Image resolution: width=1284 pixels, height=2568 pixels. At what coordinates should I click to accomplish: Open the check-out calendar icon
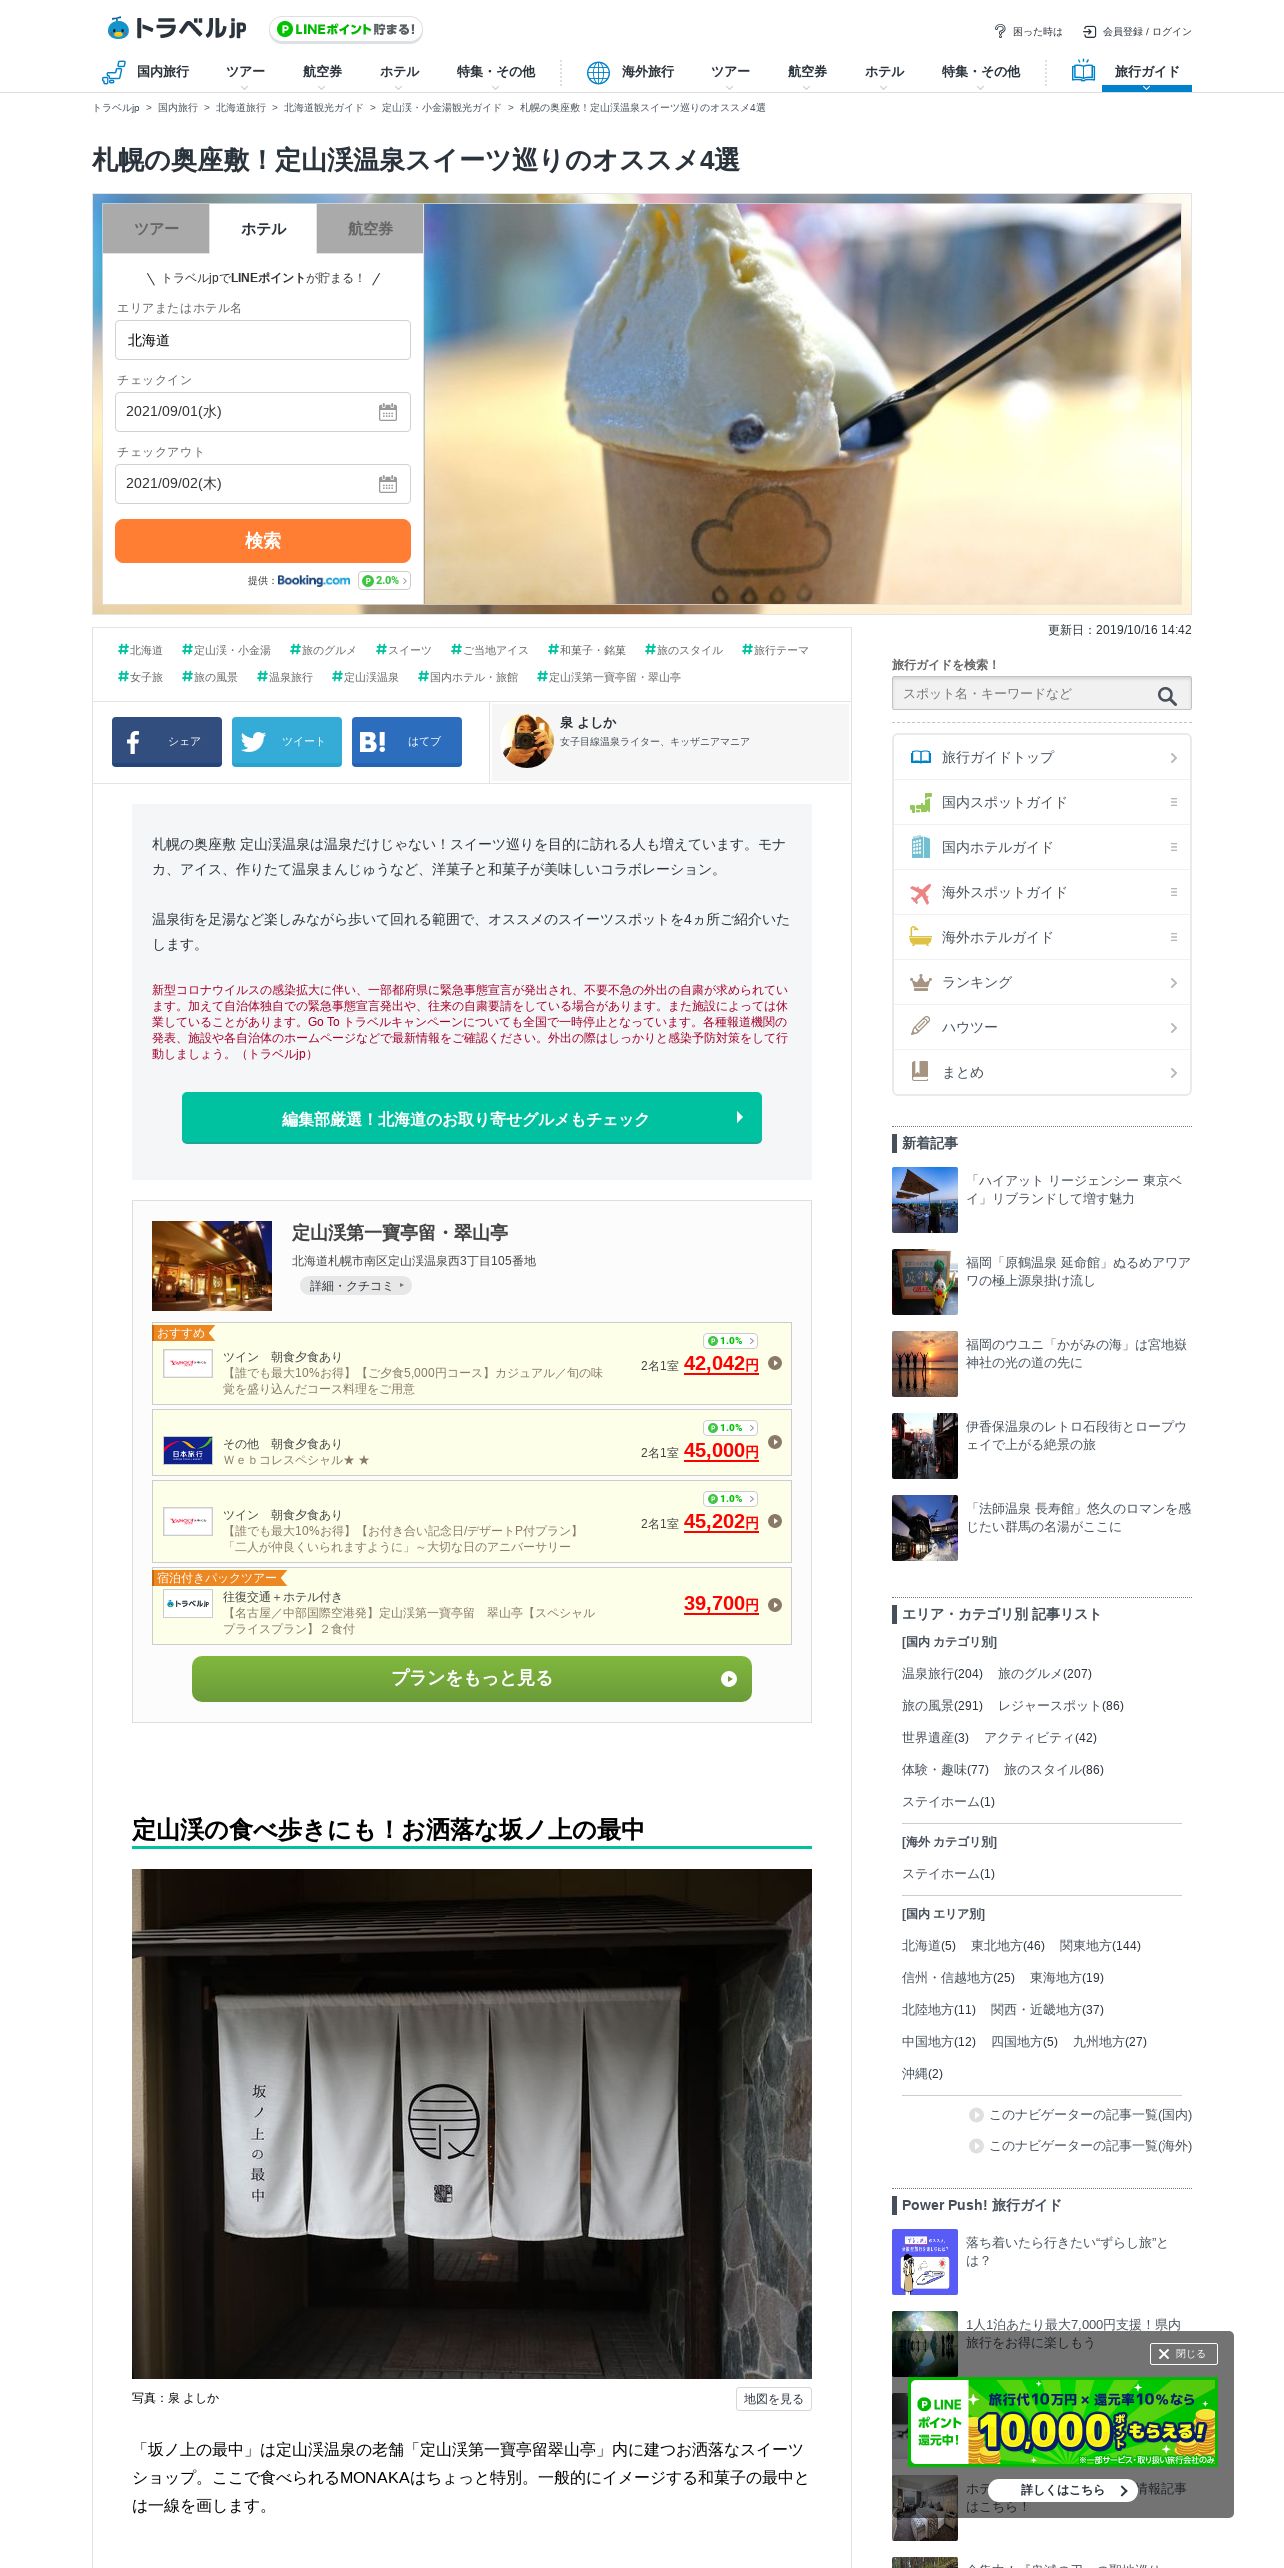coord(388,484)
